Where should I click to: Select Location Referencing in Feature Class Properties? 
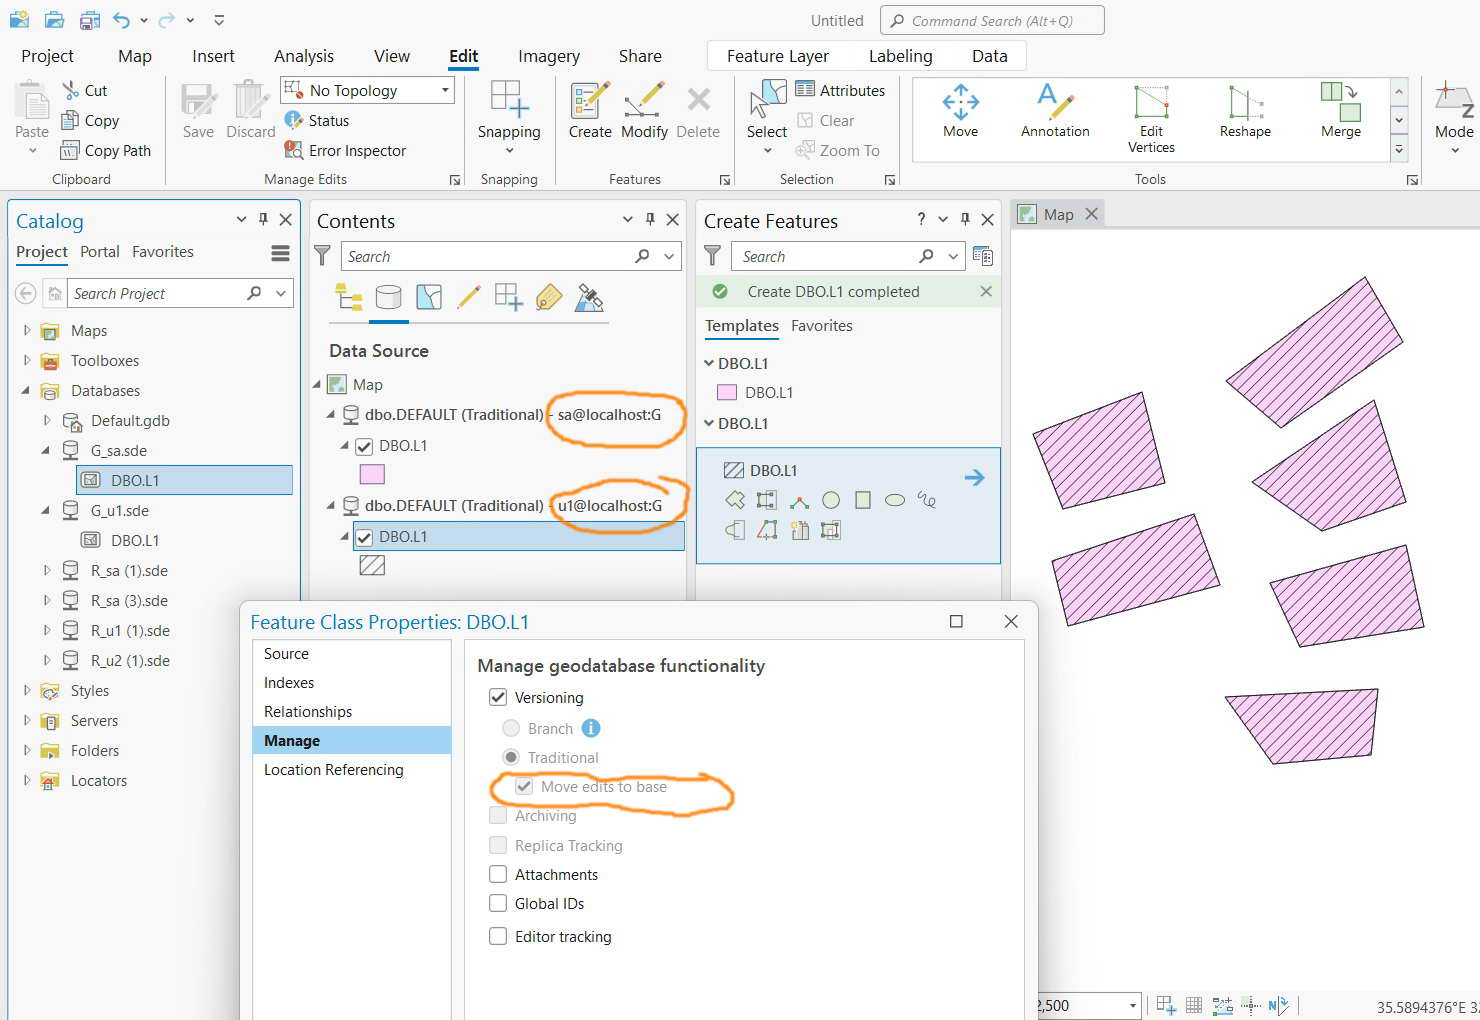click(334, 769)
